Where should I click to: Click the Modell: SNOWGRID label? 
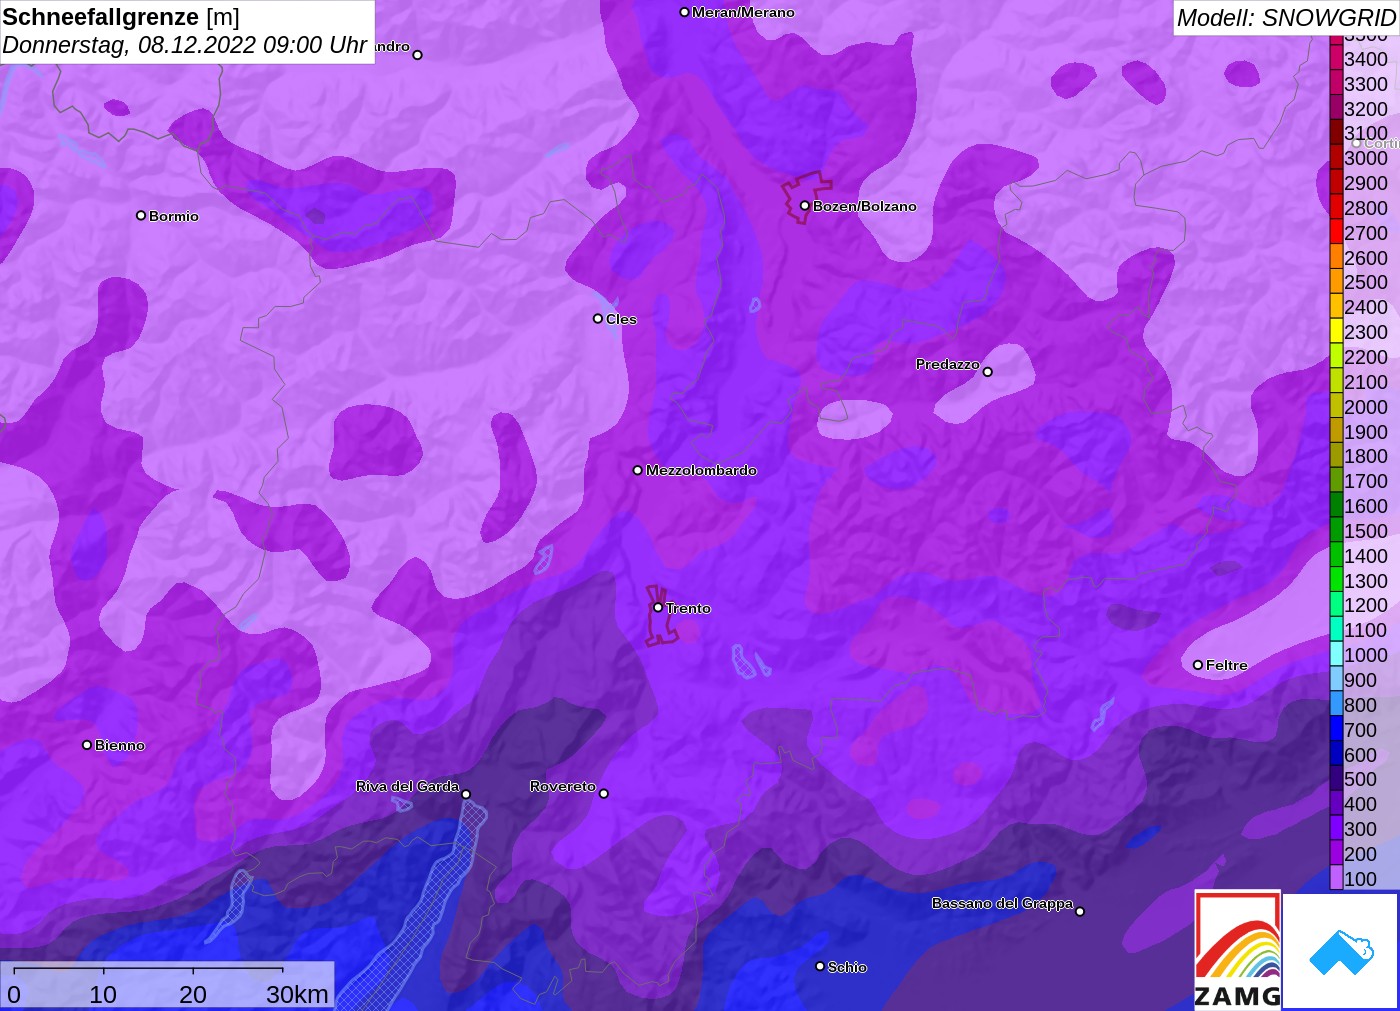1286,18
